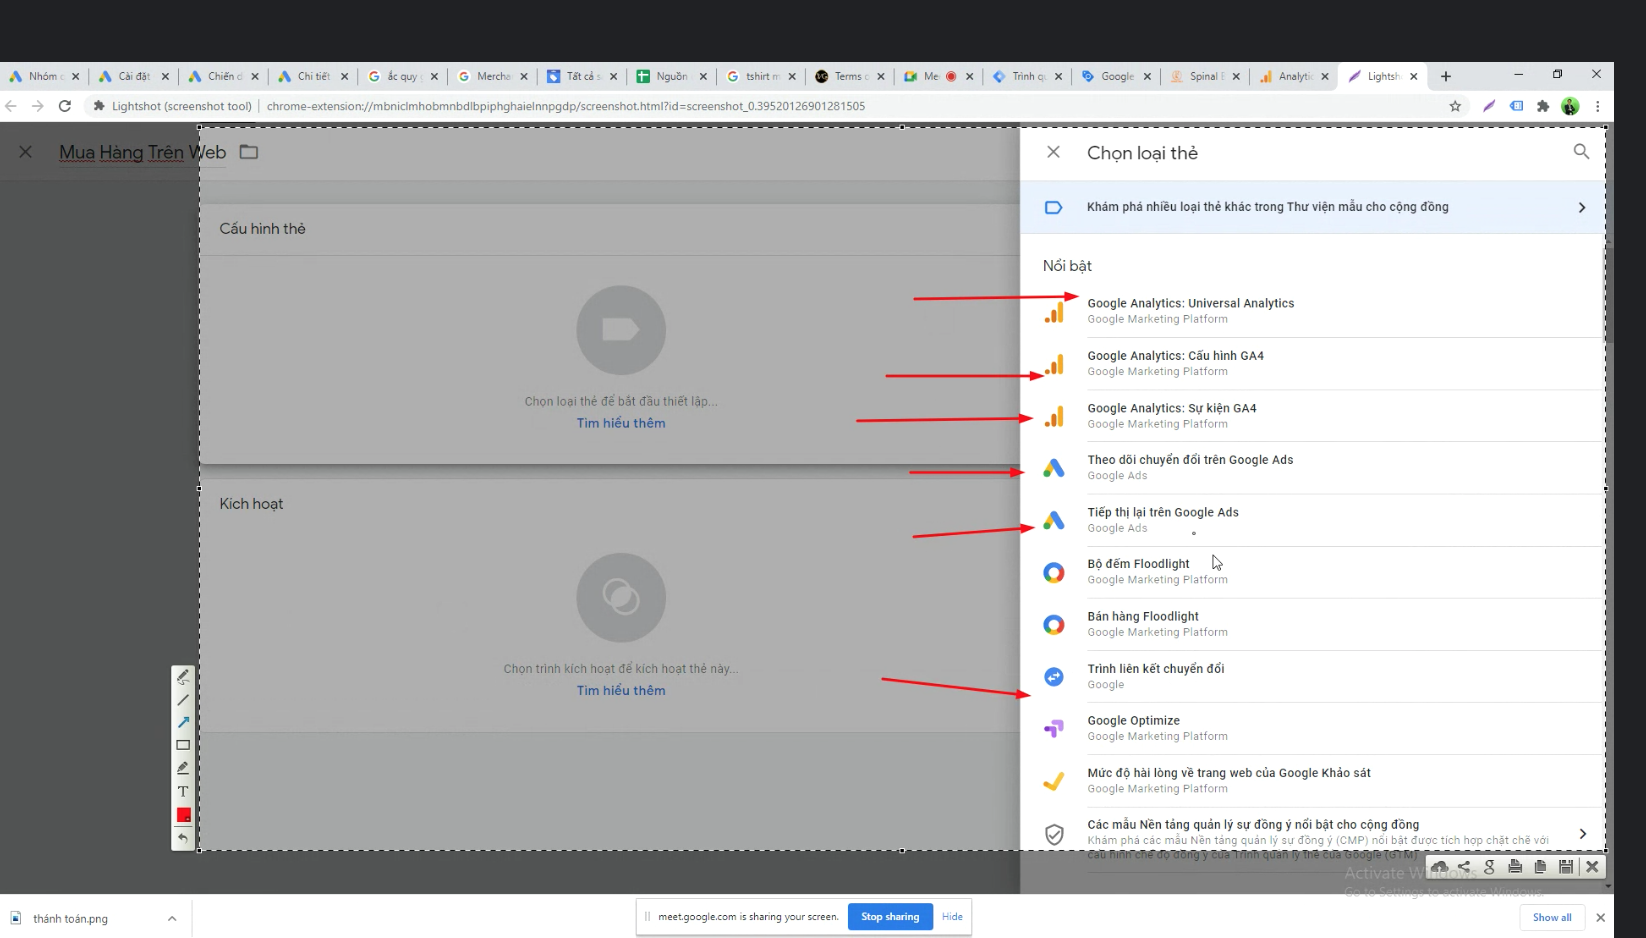Select the Lightshot marker highlighter tool

pos(183,768)
